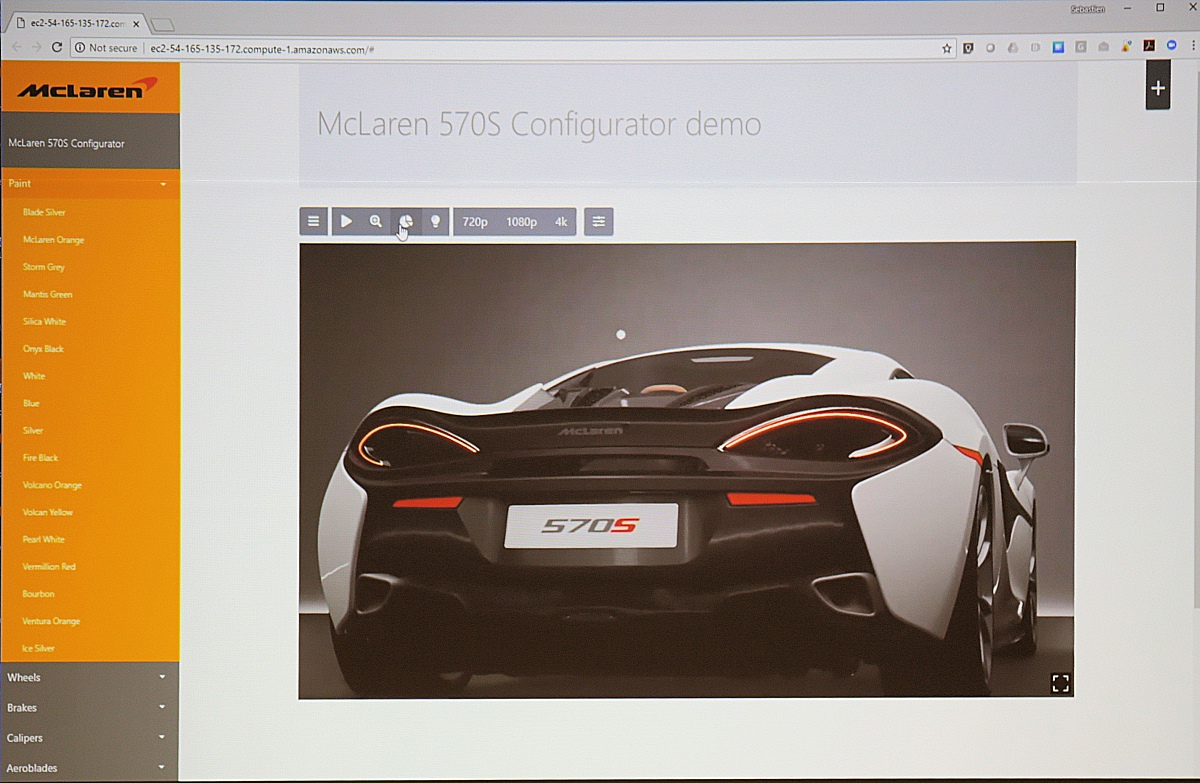This screenshot has width=1200, height=783.
Task: Pick Volcan Yellow paint
Action: click(47, 512)
